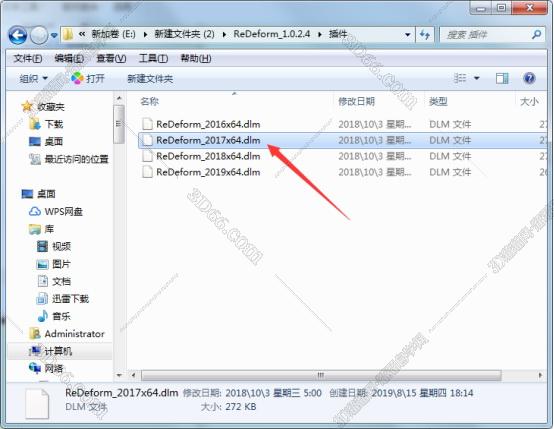Viewport: 554px width, 429px height.
Task: Click the 打开 toolbar button
Action: [88, 78]
